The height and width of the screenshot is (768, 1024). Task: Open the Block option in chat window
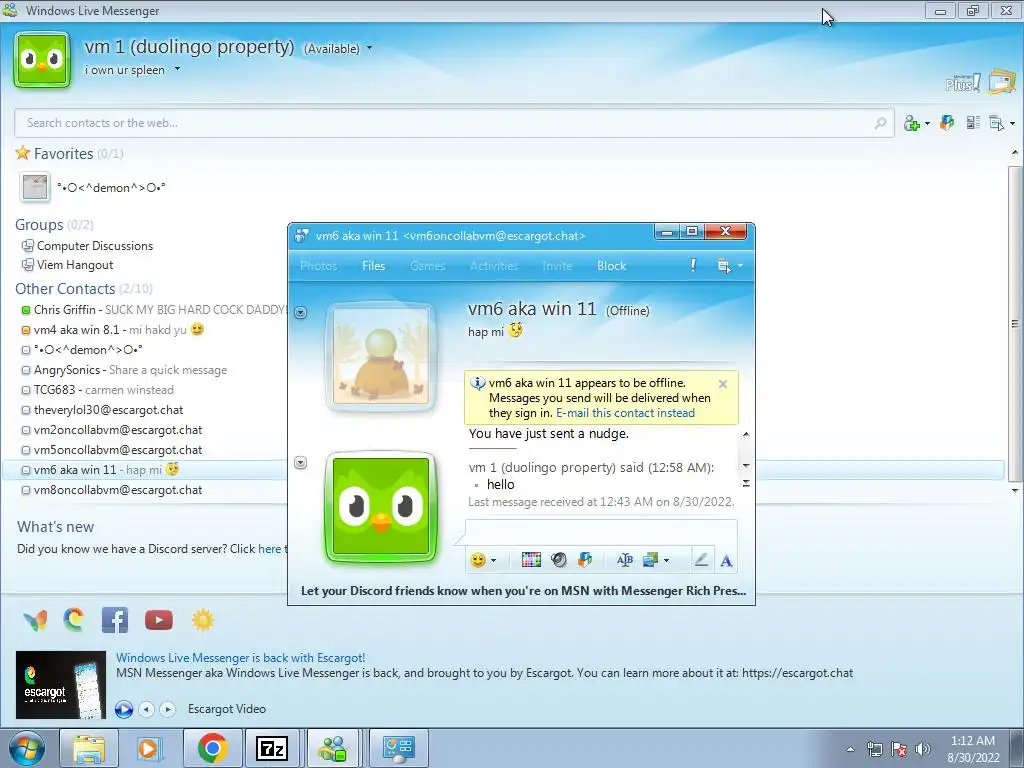(611, 266)
